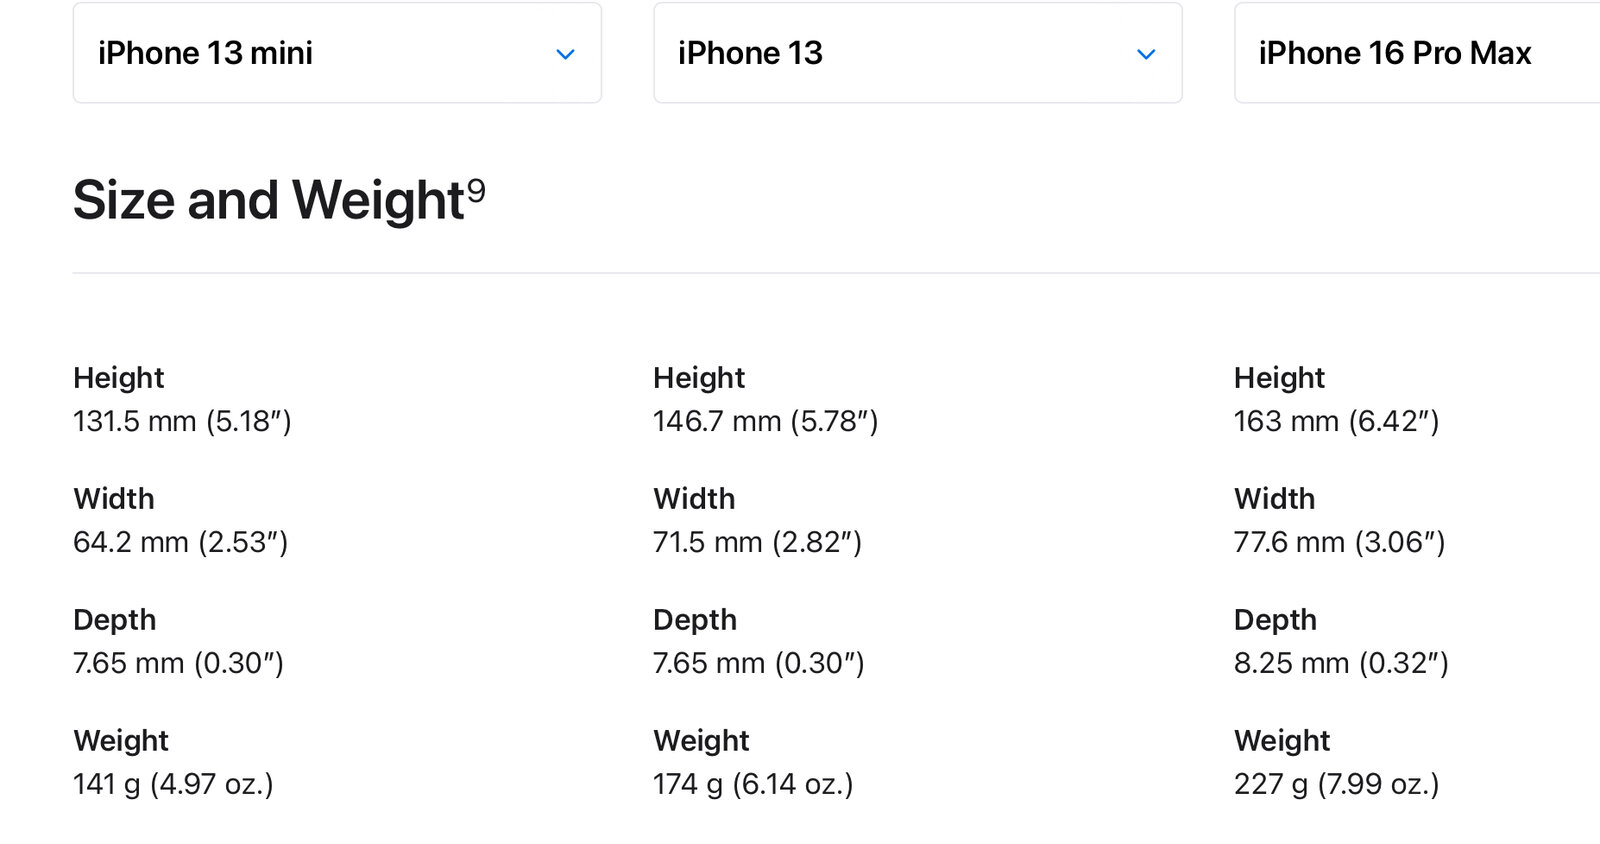Click the 77.6 mm width value
1600x844 pixels.
coord(1339,542)
